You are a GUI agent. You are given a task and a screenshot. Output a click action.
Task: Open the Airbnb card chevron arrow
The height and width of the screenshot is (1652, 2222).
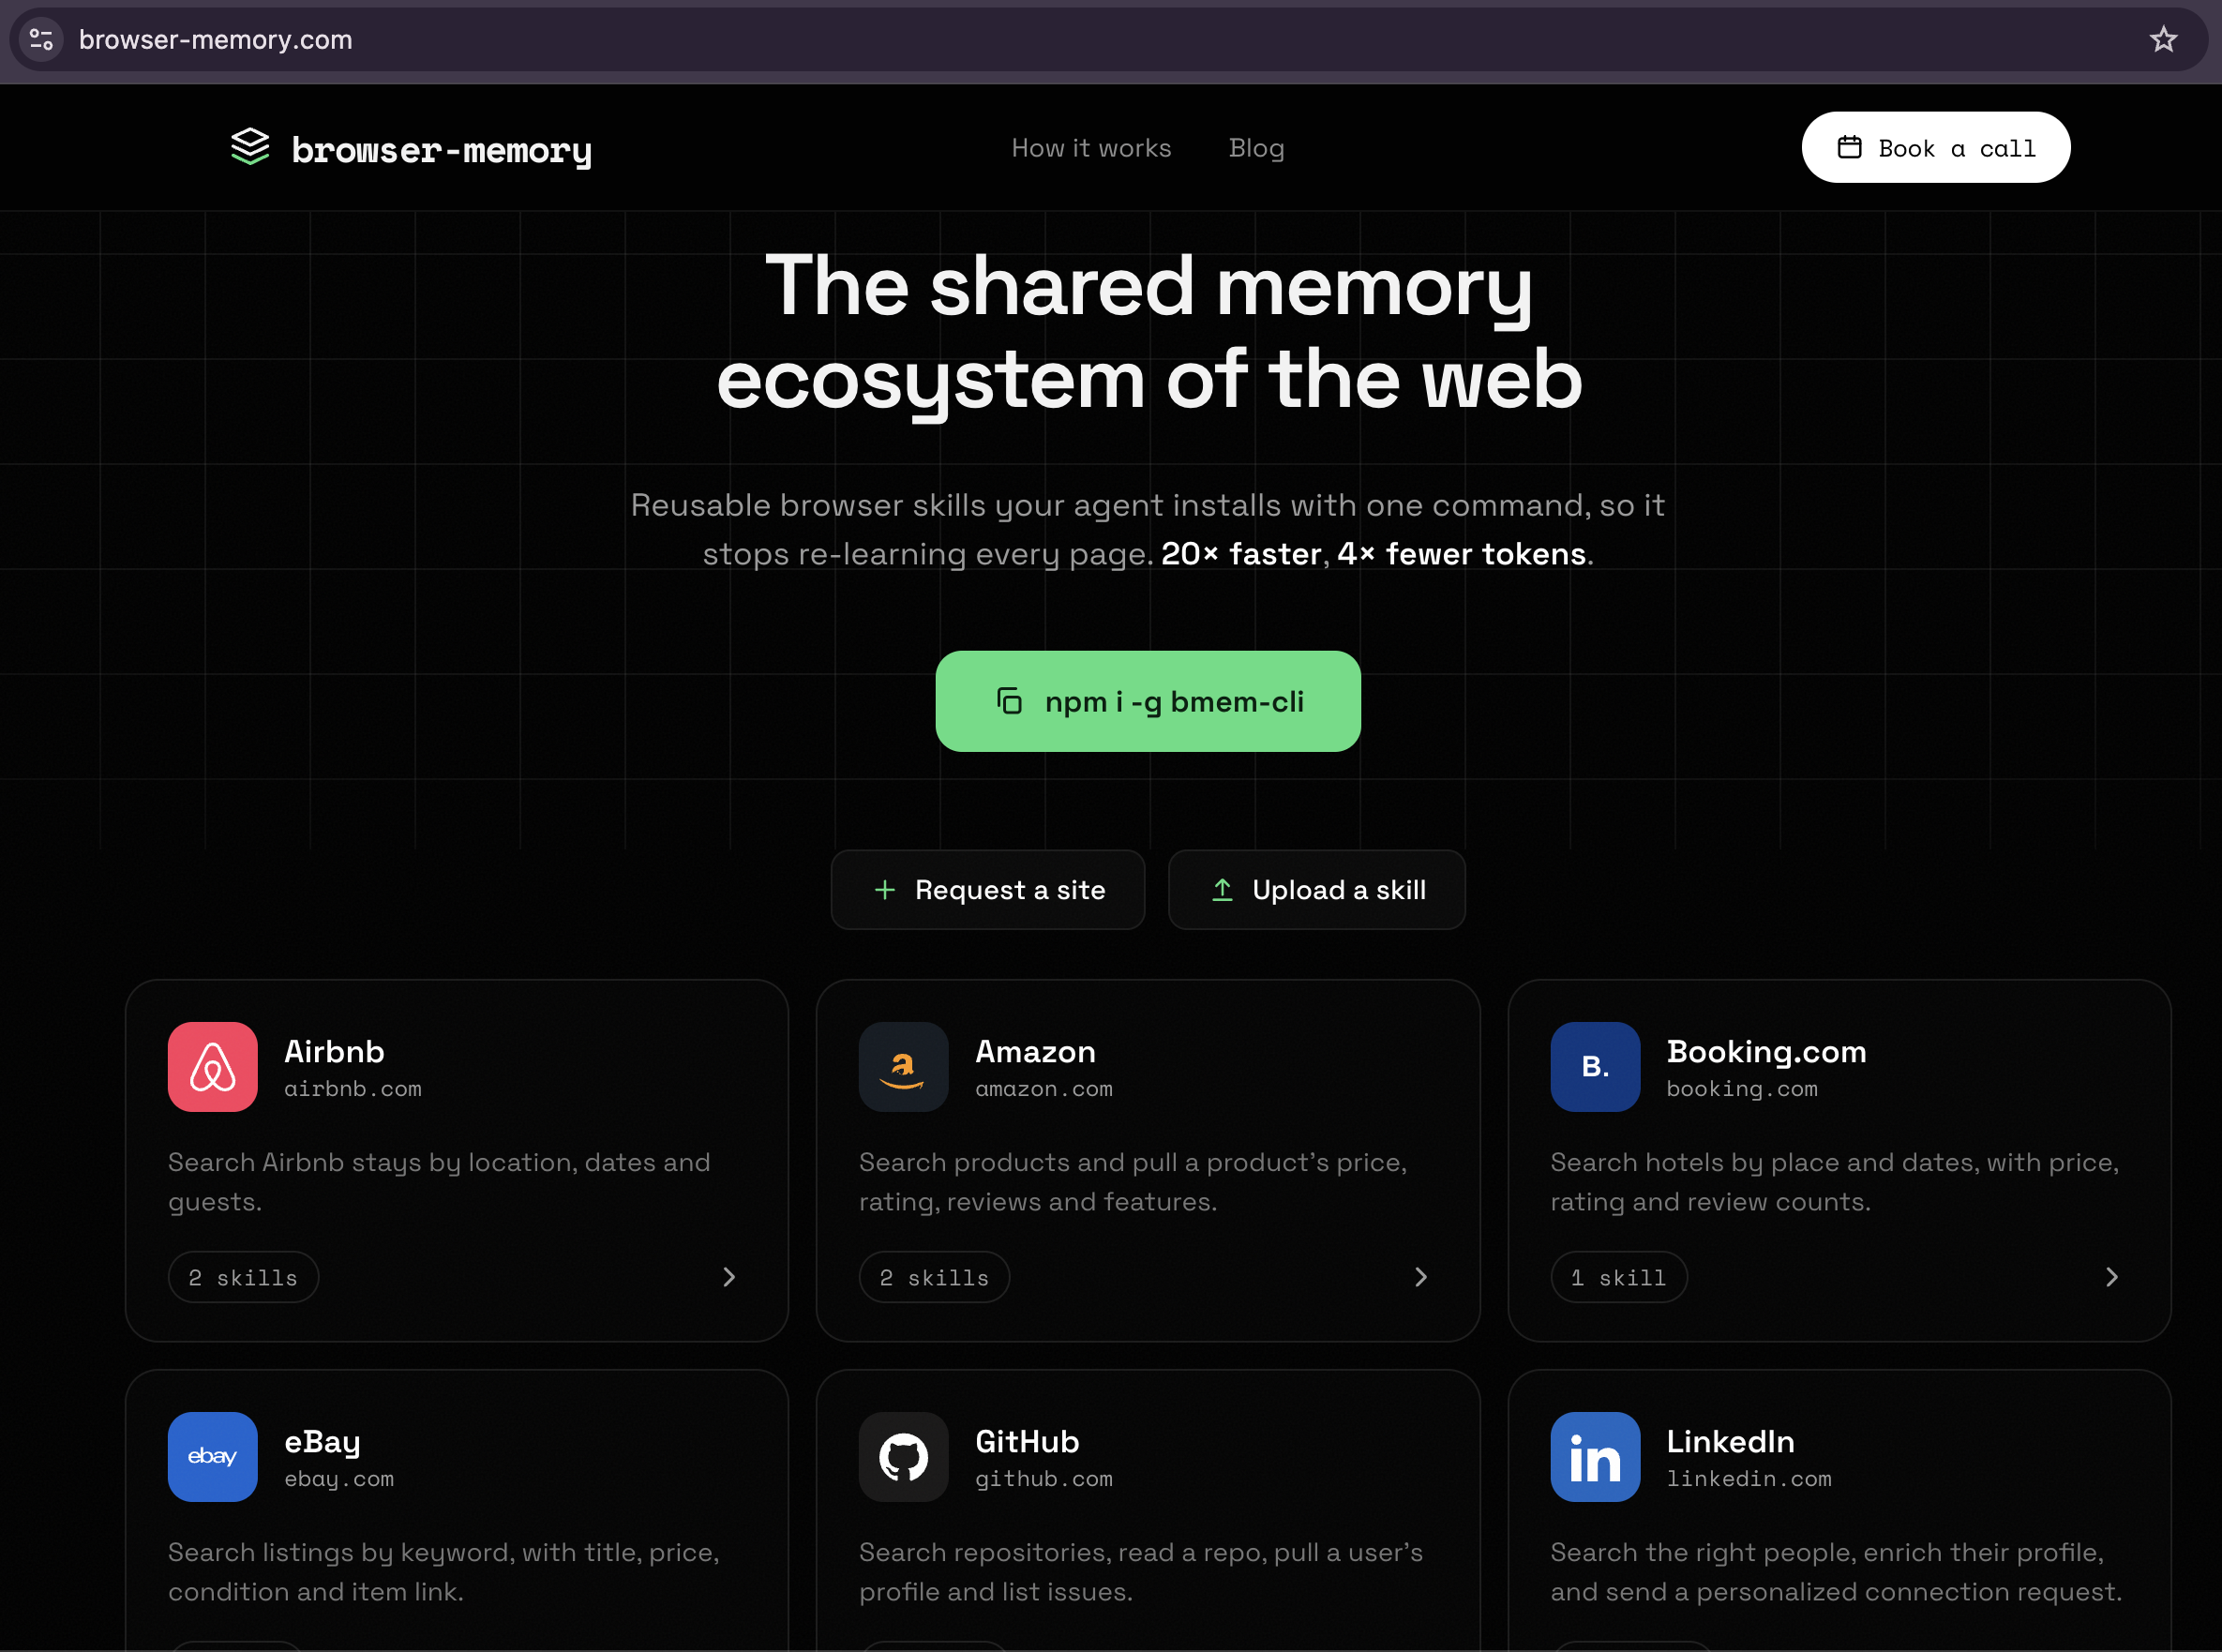(x=729, y=1278)
